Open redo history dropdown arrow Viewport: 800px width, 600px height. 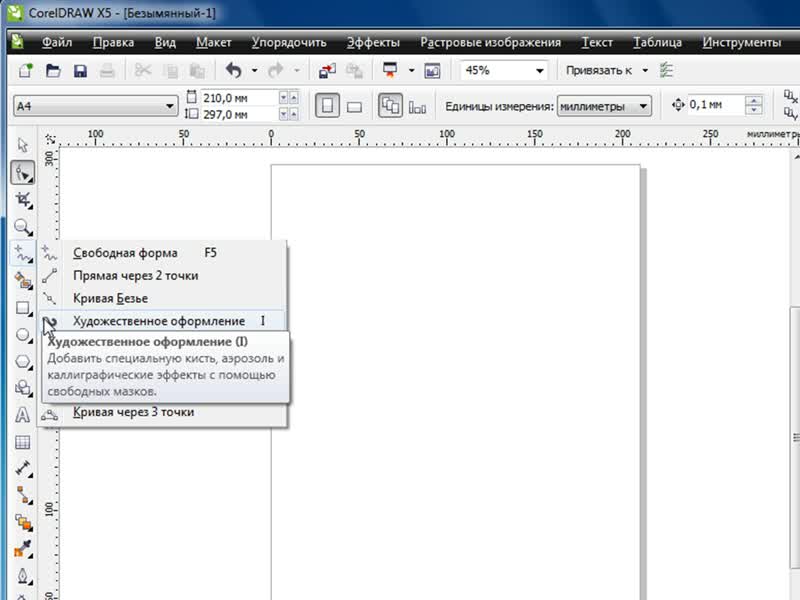[296, 70]
